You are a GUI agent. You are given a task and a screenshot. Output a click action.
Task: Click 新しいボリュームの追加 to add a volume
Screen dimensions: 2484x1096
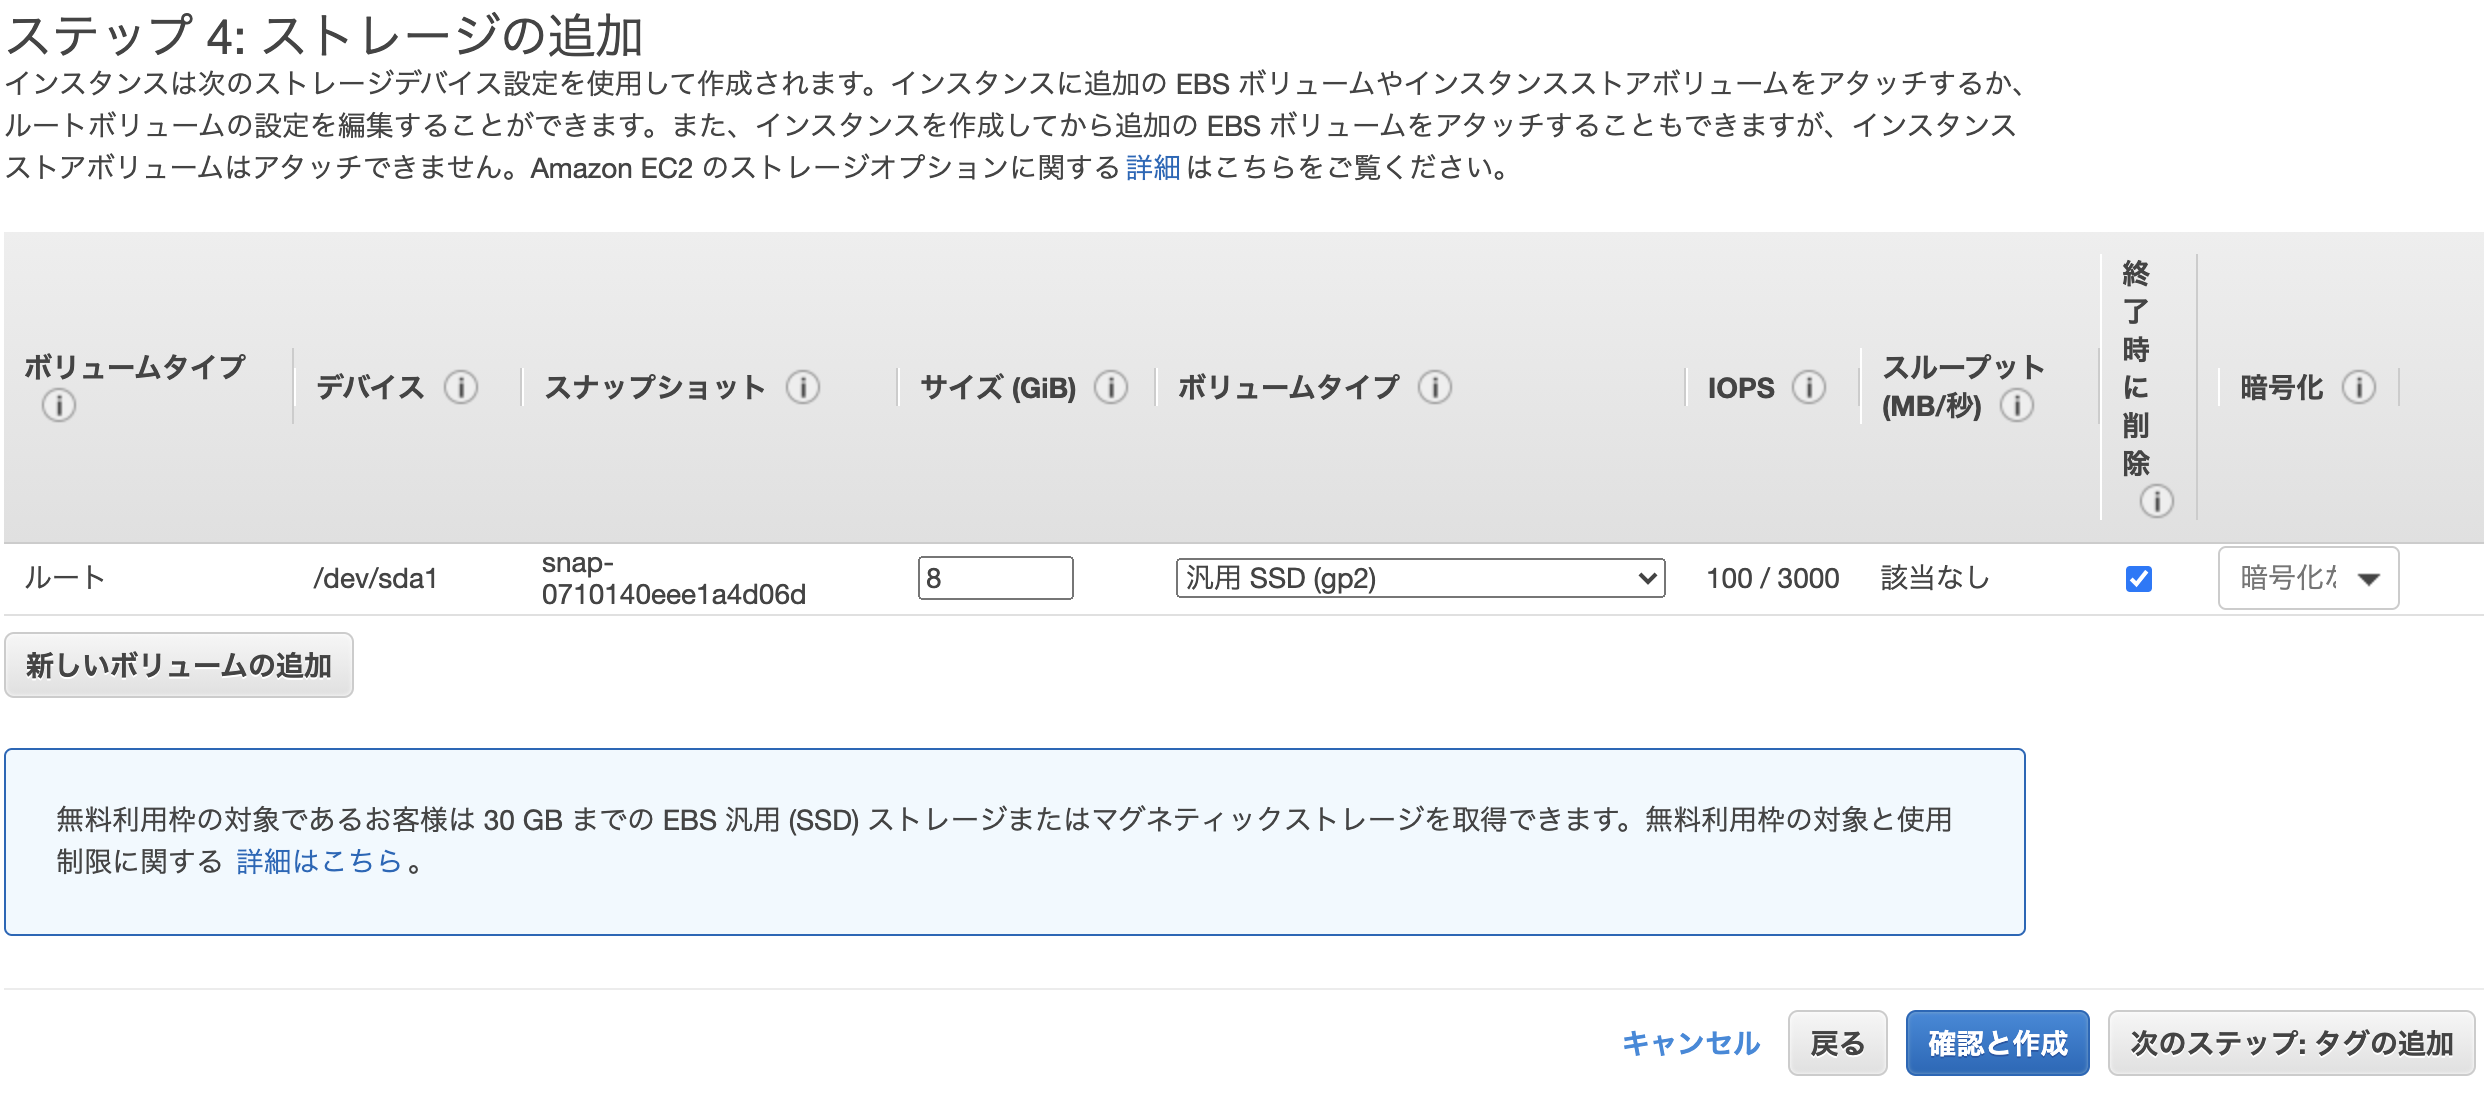(179, 664)
